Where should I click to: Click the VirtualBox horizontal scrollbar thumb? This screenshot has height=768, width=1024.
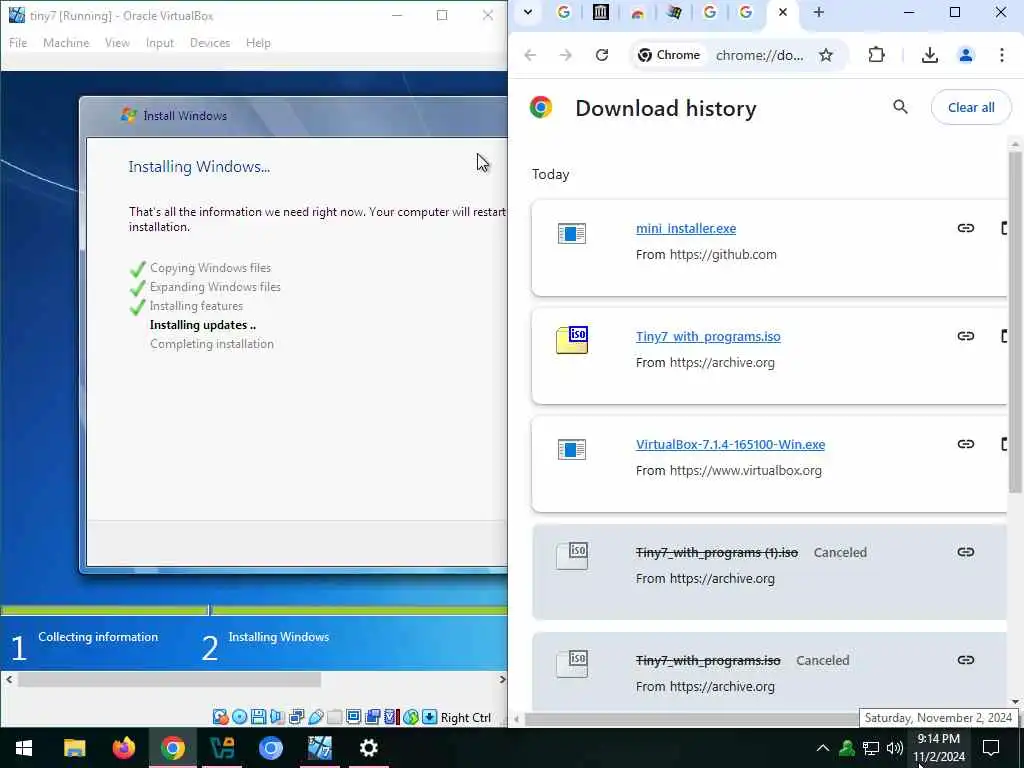coord(169,679)
